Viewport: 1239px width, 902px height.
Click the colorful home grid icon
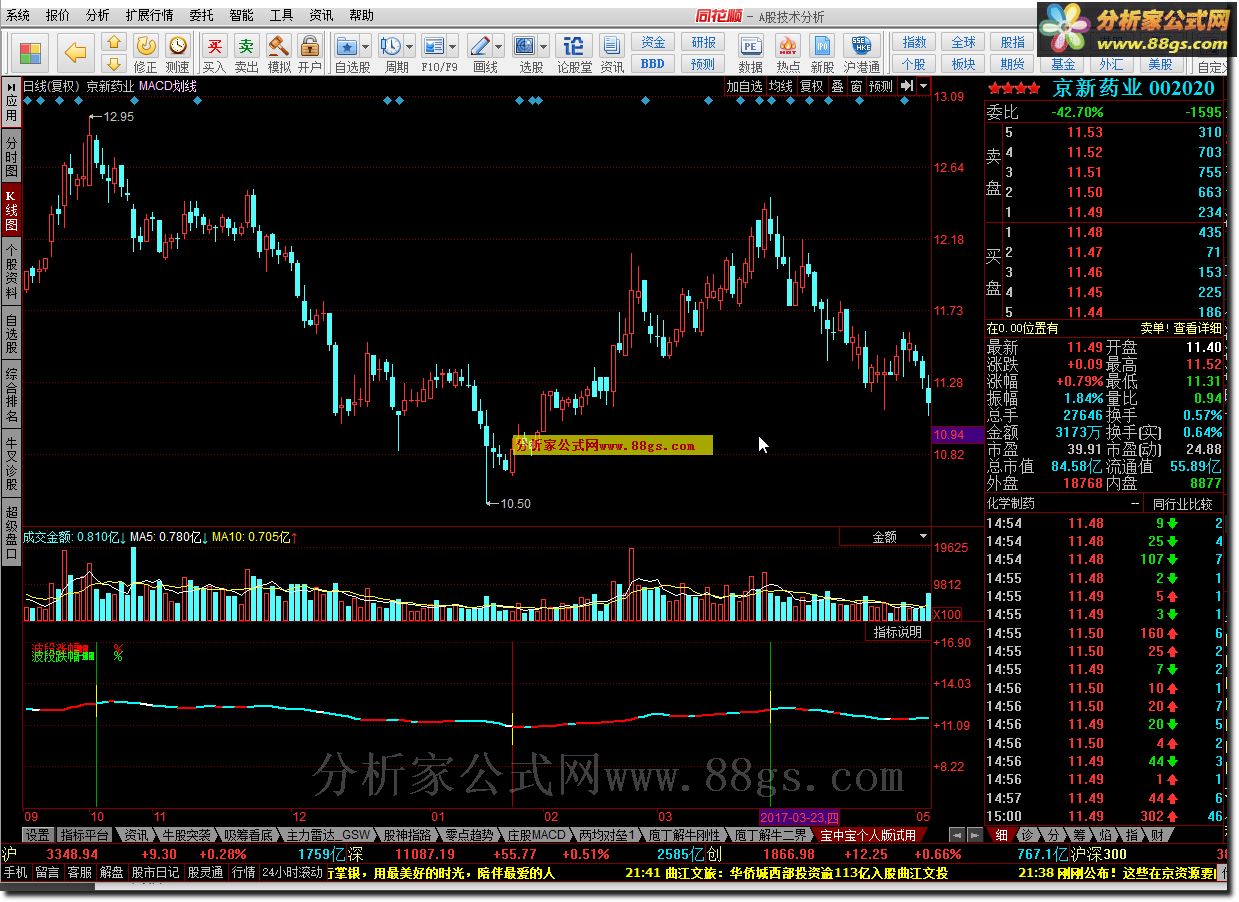(x=31, y=52)
